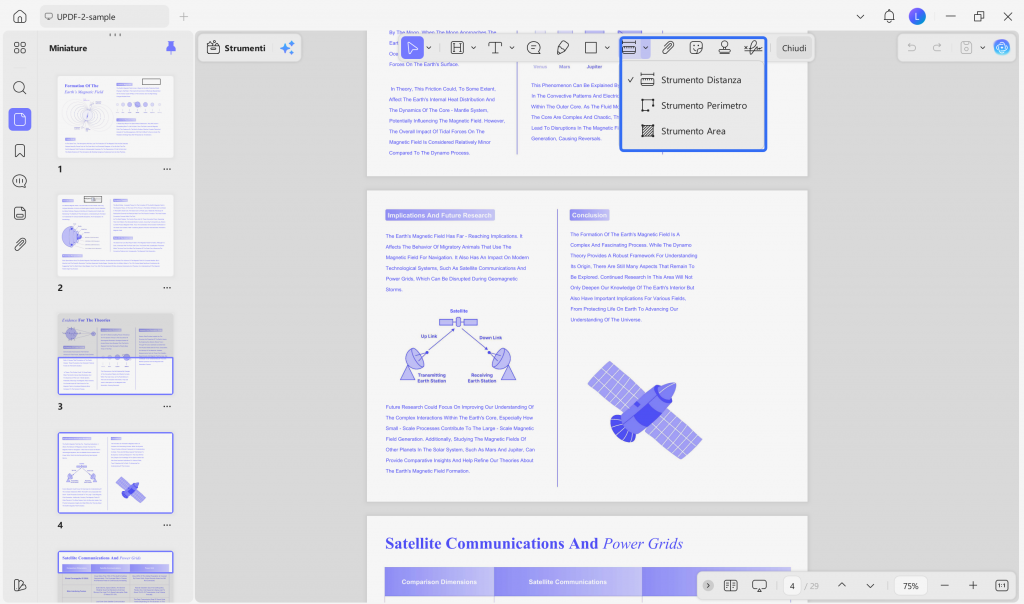Image resolution: width=1024 pixels, height=604 pixels.
Task: Change the page display layout
Action: pyautogui.click(x=731, y=586)
